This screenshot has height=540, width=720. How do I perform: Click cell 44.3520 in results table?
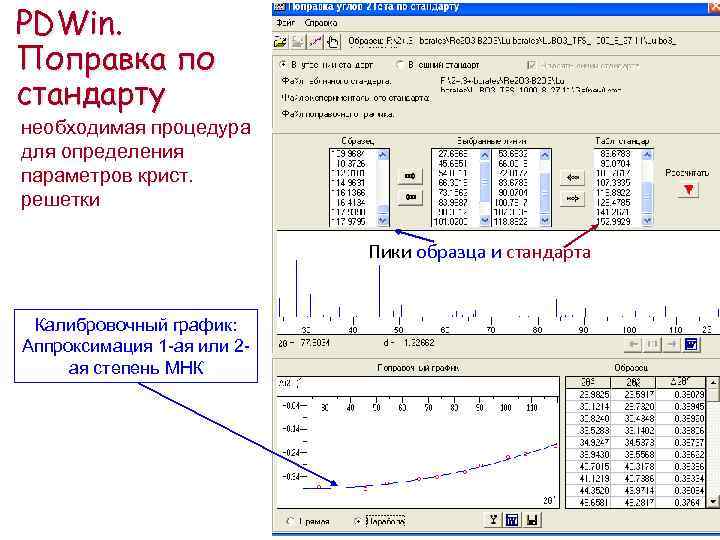tap(588, 490)
